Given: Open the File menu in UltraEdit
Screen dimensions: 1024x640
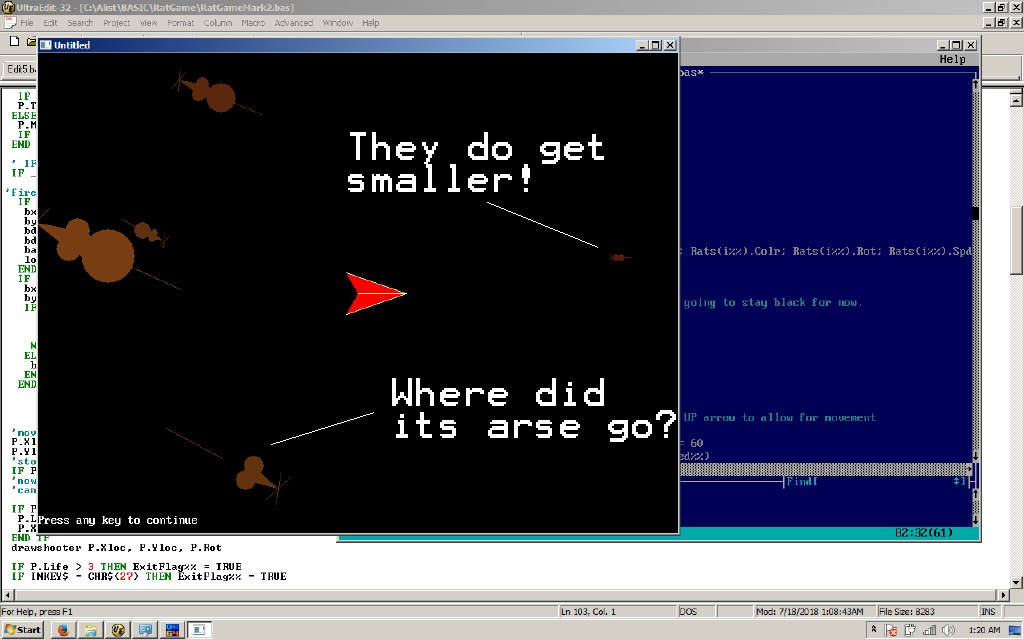Looking at the screenshot, I should coord(27,23).
